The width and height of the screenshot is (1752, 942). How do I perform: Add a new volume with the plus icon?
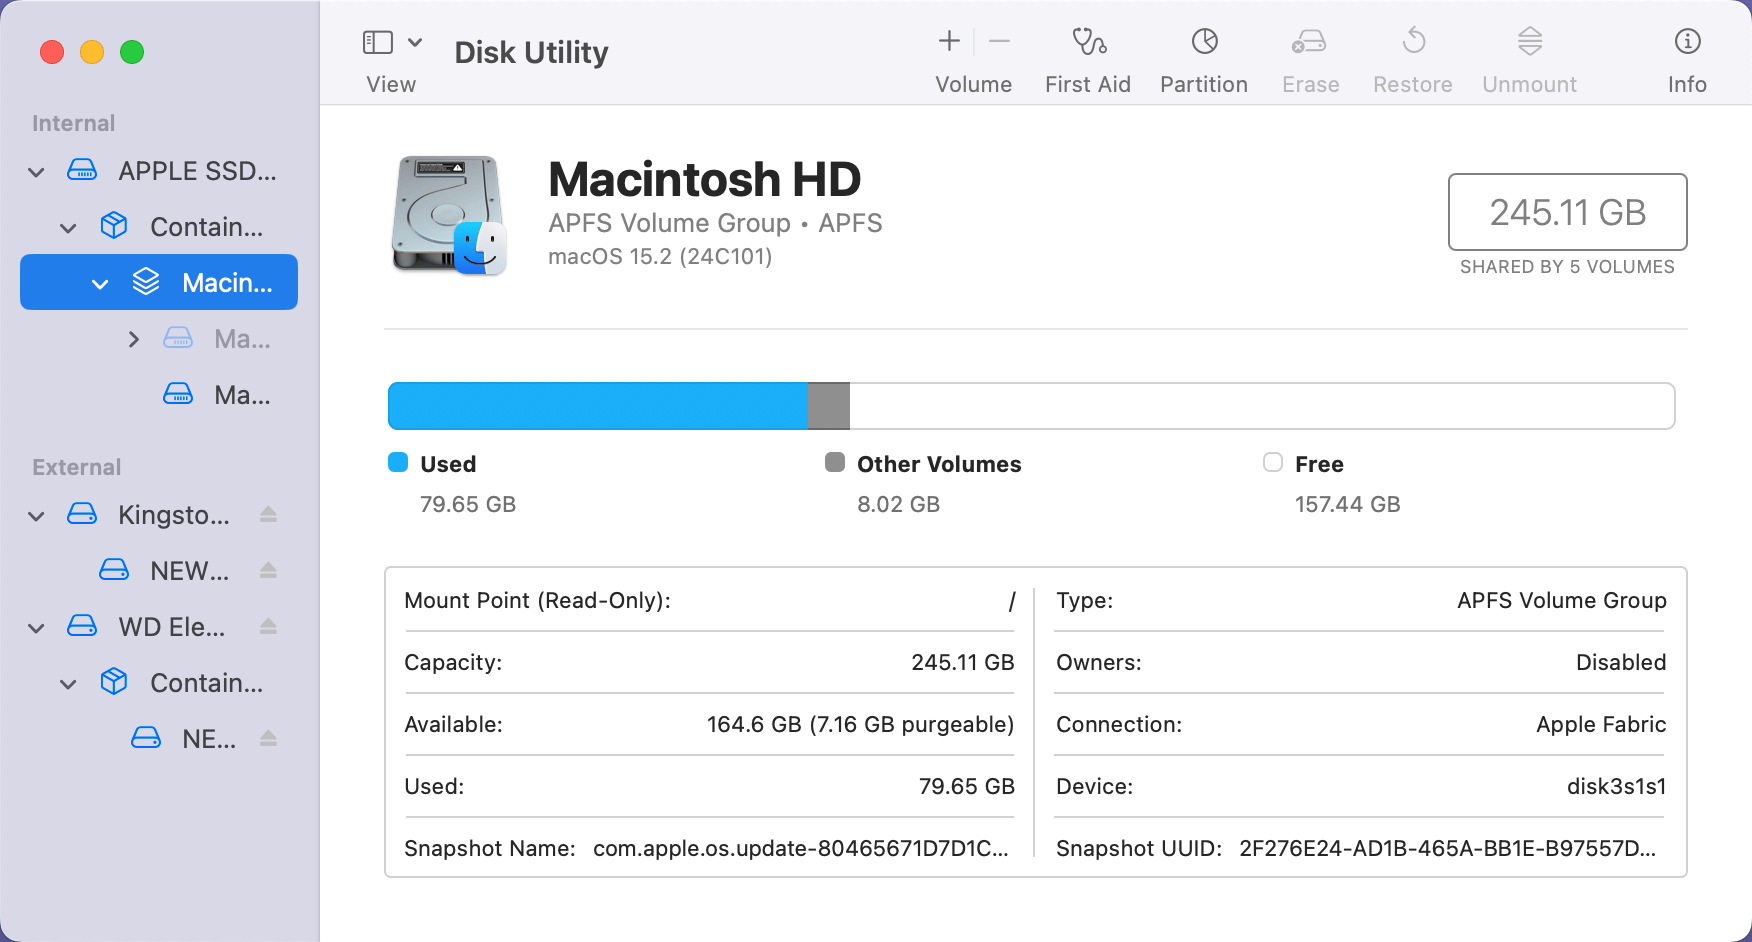(x=947, y=41)
